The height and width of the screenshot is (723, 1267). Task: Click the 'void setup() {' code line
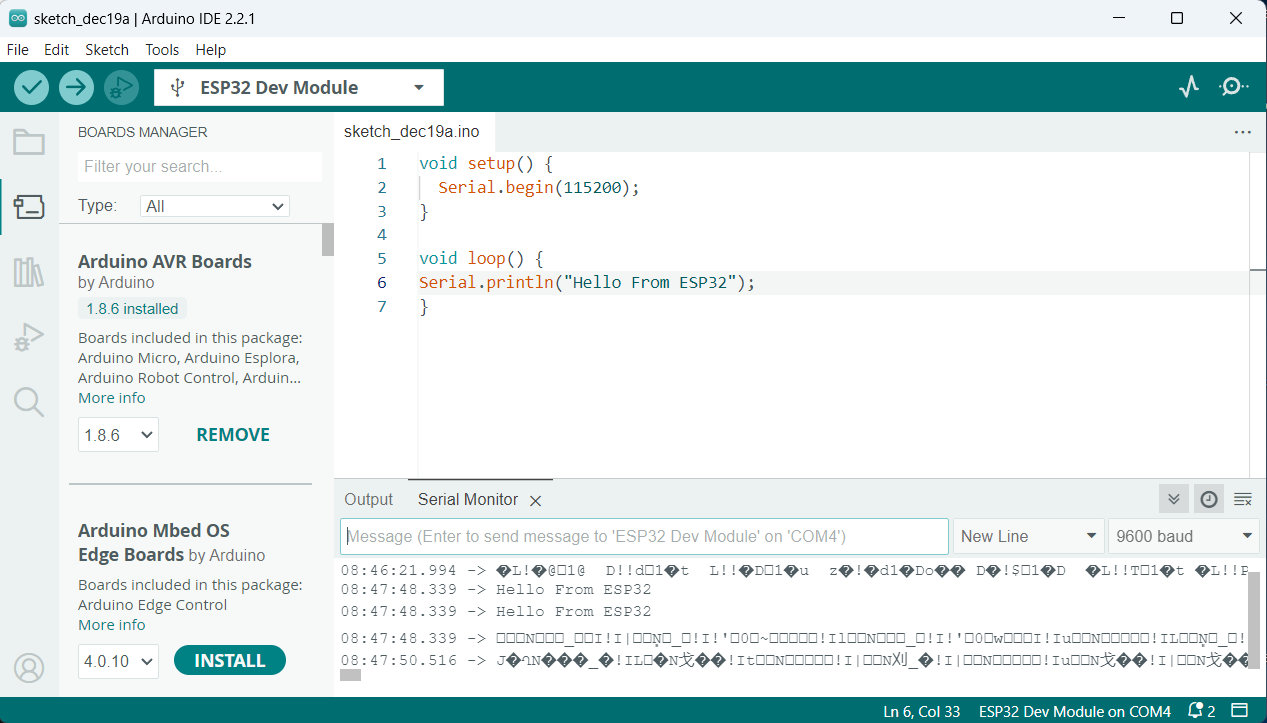click(486, 163)
